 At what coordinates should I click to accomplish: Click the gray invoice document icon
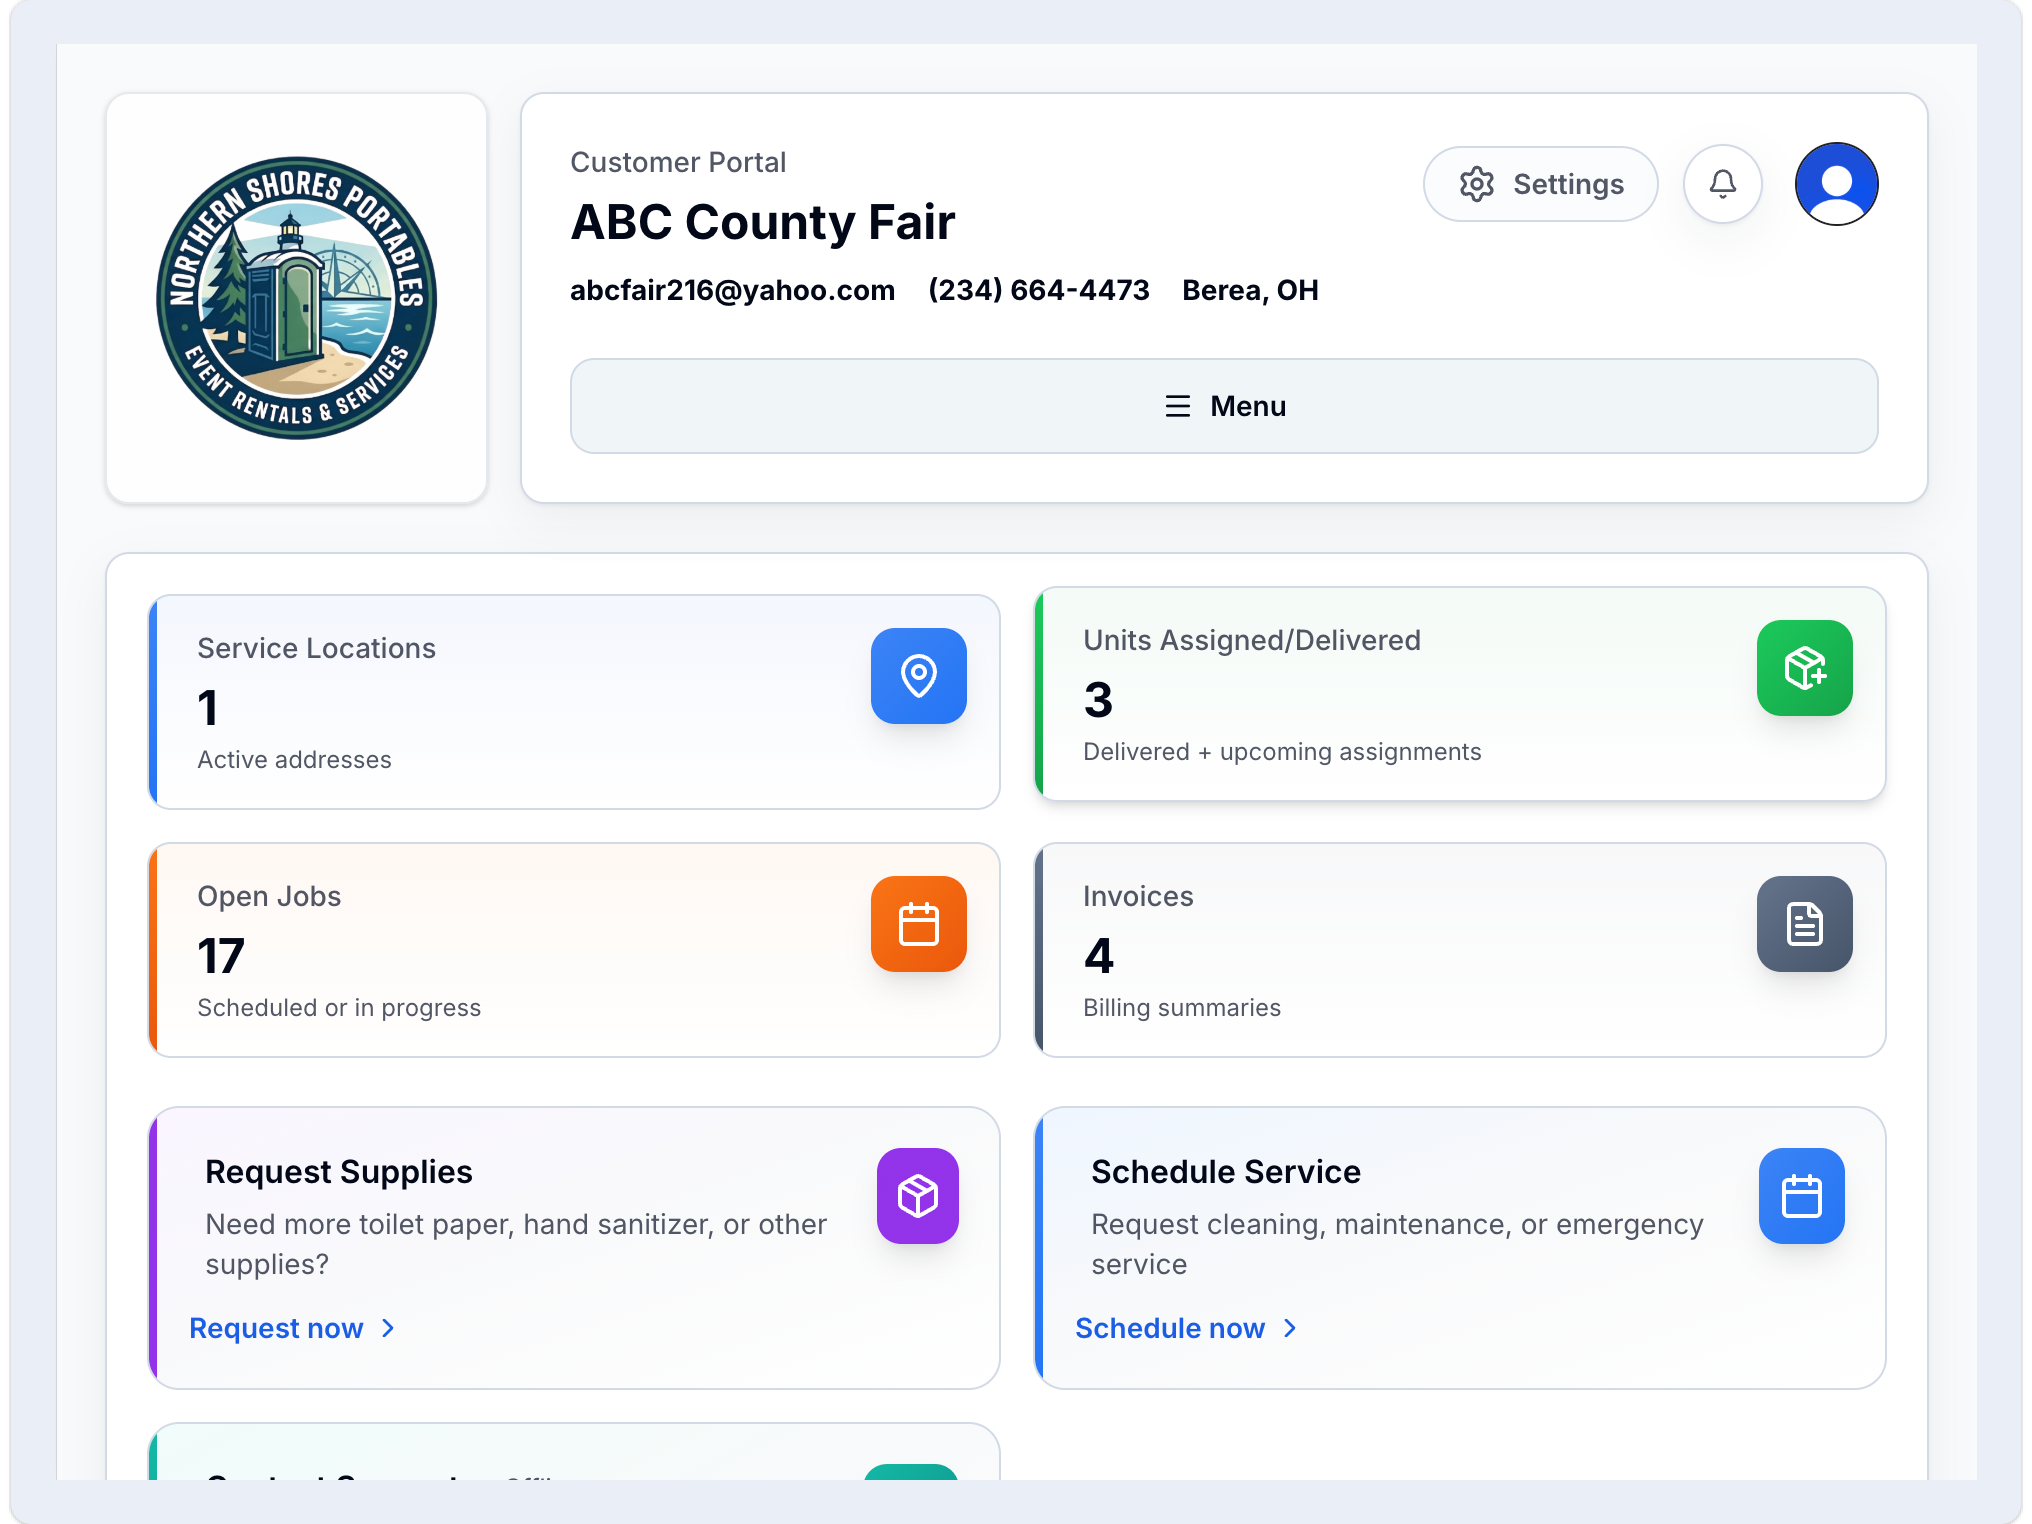pyautogui.click(x=1804, y=924)
